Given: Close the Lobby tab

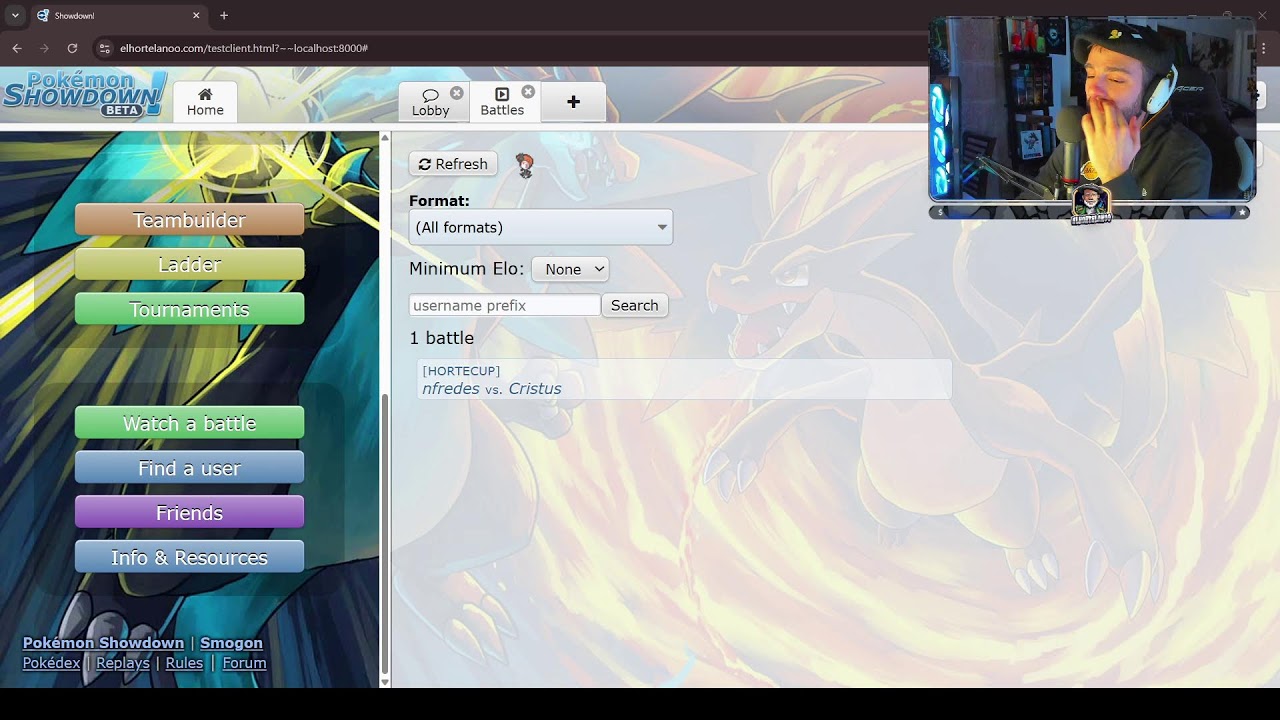Looking at the screenshot, I should point(457,93).
